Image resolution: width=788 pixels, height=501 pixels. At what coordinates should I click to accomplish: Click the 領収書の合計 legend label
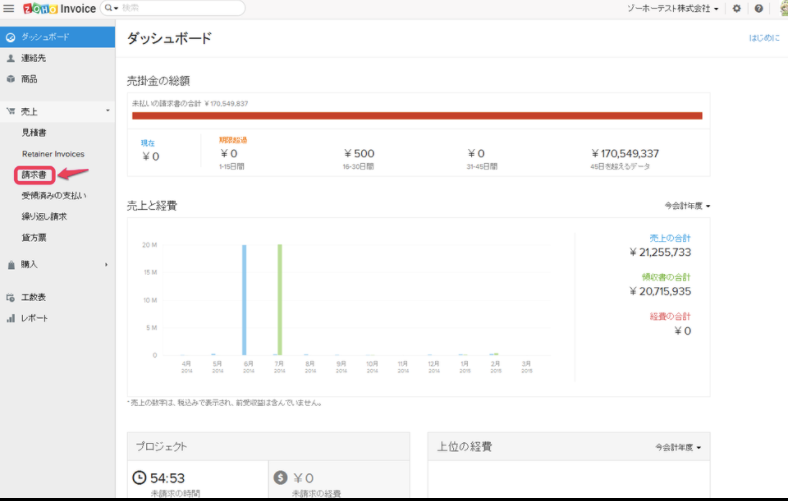tap(666, 277)
